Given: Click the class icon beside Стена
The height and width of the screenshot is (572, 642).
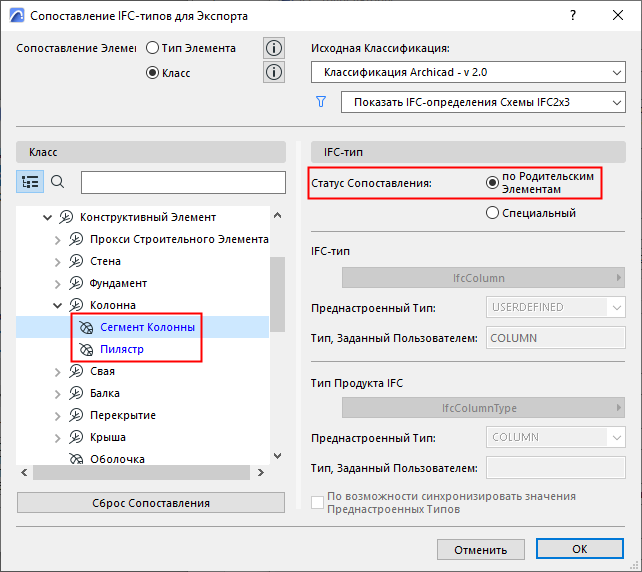Looking at the screenshot, I should pyautogui.click(x=76, y=261).
